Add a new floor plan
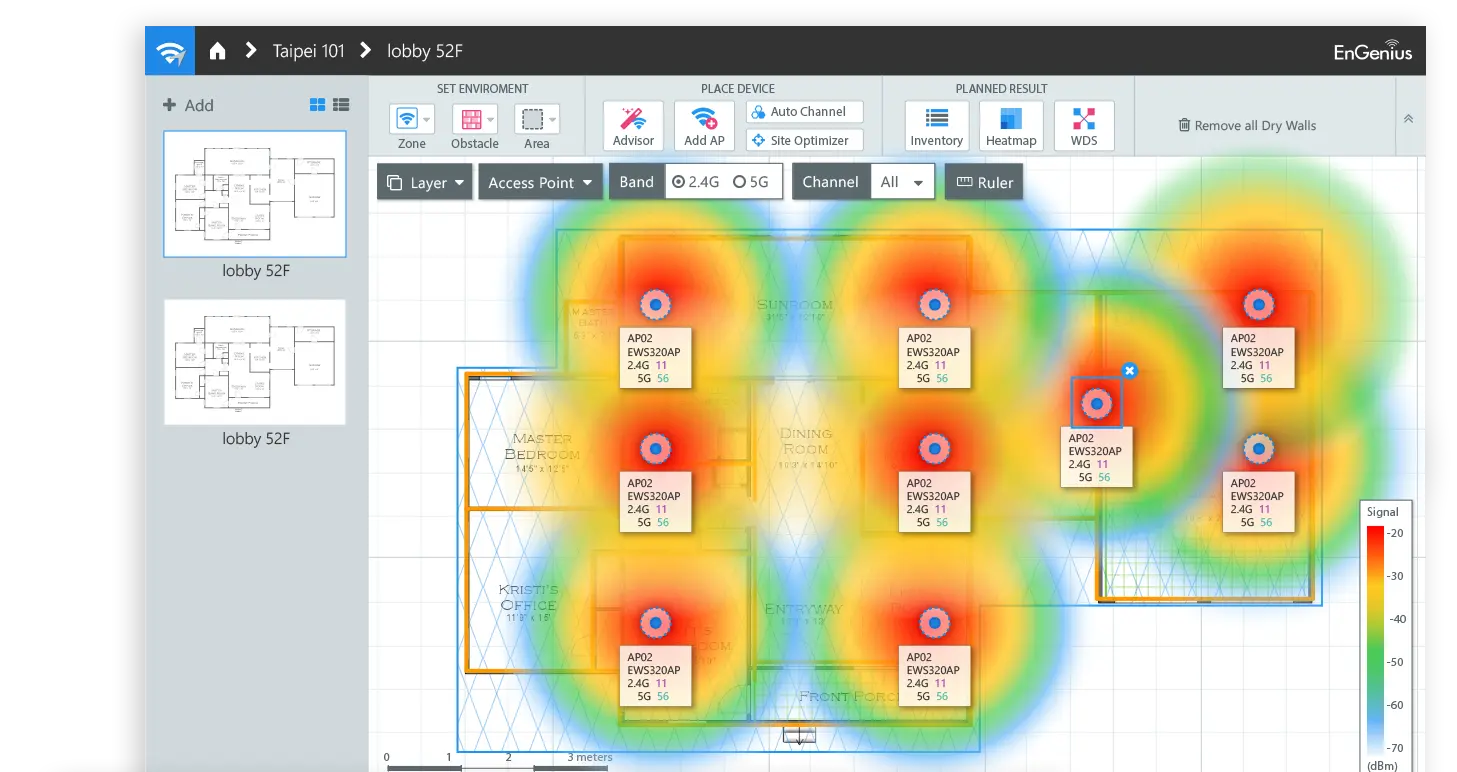Image resolution: width=1457 pixels, height=772 pixels. pos(188,105)
